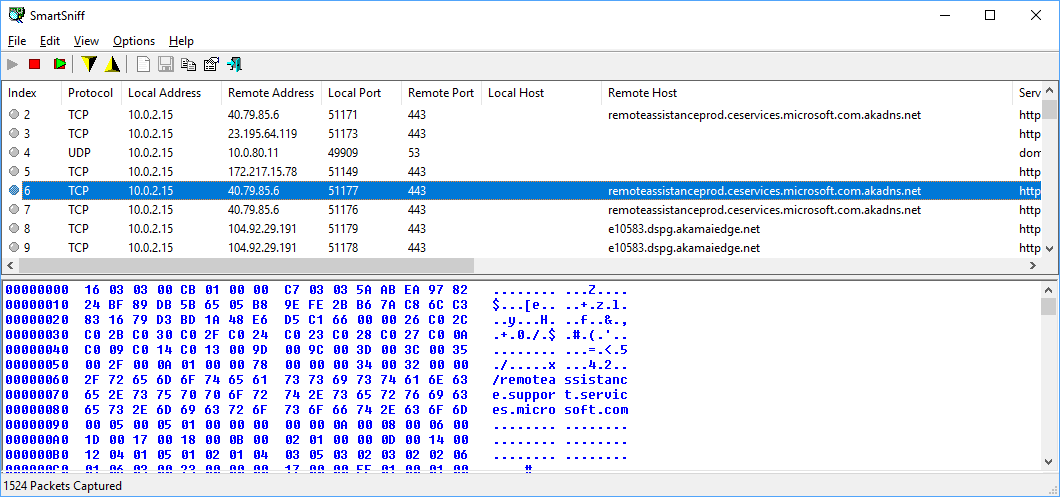Click the grayed-out Start Capture play icon
The image size is (1060, 497).
pos(13,65)
